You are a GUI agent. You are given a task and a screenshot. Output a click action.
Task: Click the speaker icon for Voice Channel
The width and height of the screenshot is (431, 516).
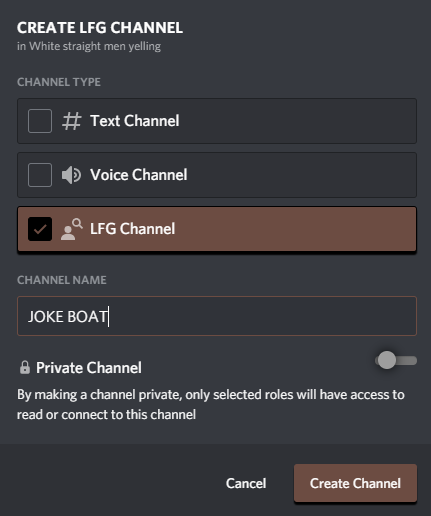point(71,175)
